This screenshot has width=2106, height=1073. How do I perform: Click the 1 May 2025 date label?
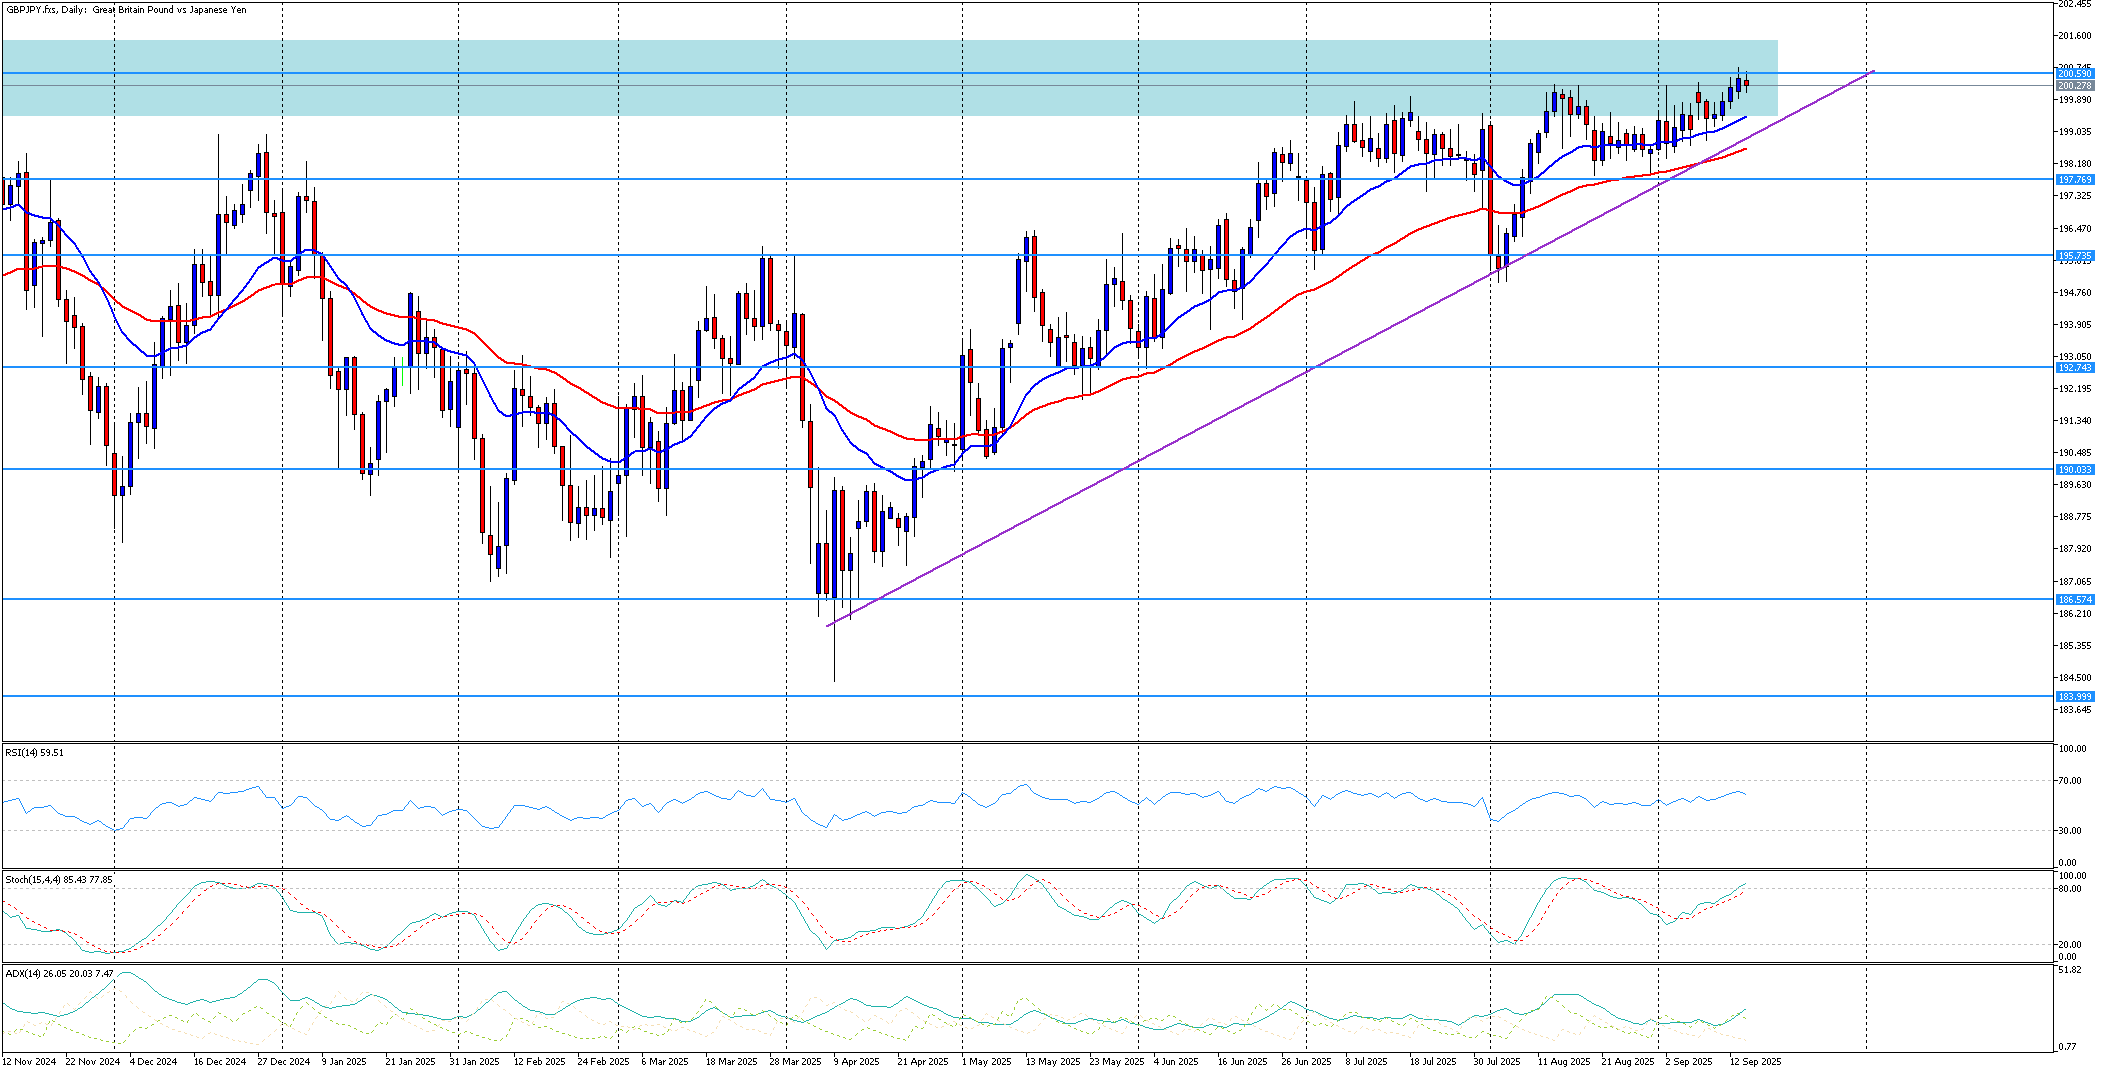click(x=987, y=1062)
